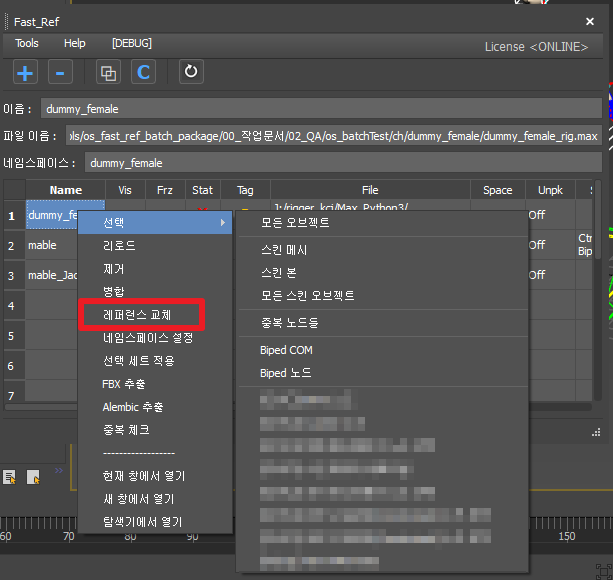Click the Vis column header
Image resolution: width=613 pixels, height=580 pixels.
pos(125,190)
